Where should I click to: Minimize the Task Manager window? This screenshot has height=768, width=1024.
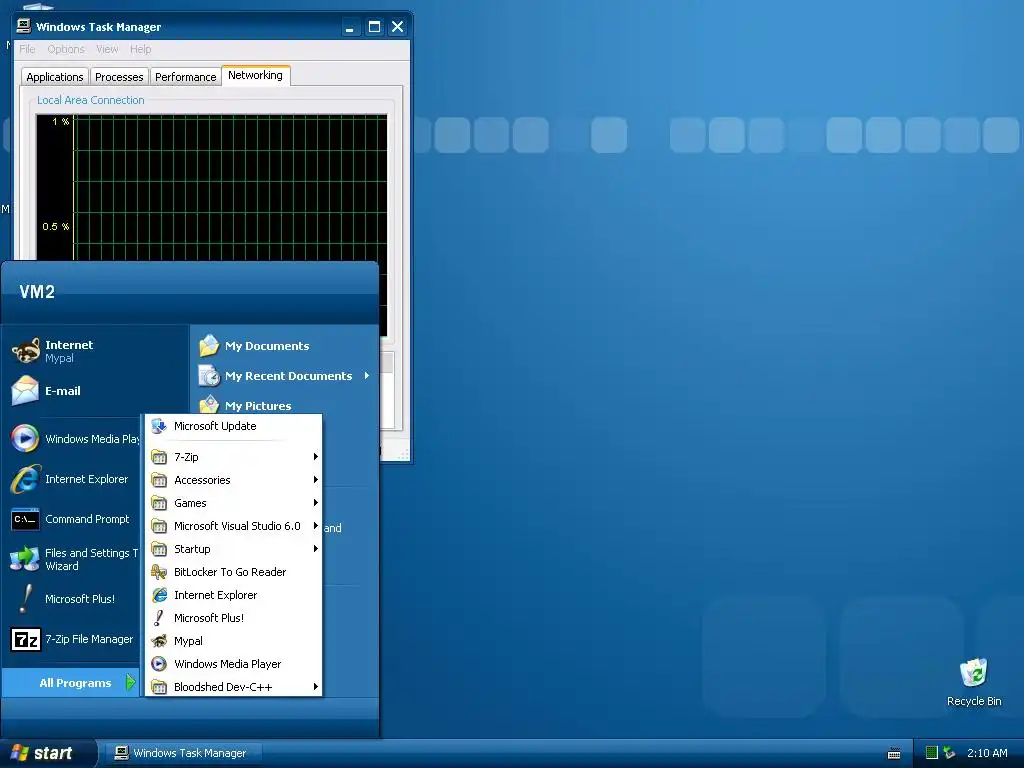pos(351,27)
